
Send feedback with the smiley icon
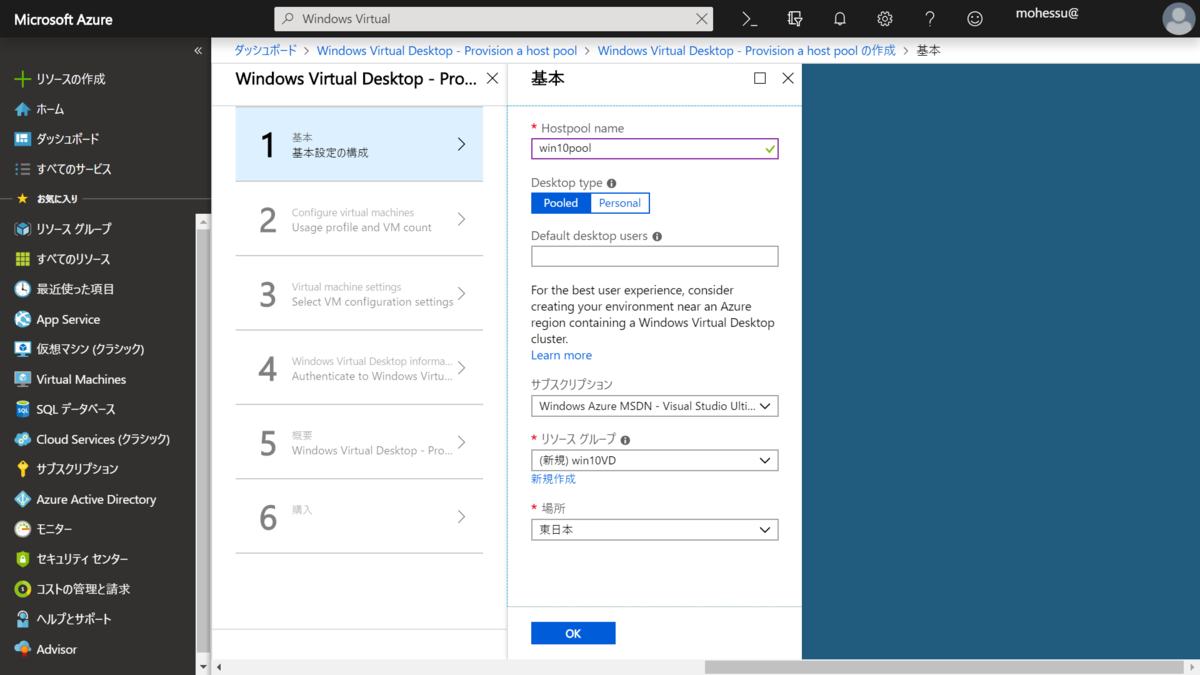tap(975, 19)
